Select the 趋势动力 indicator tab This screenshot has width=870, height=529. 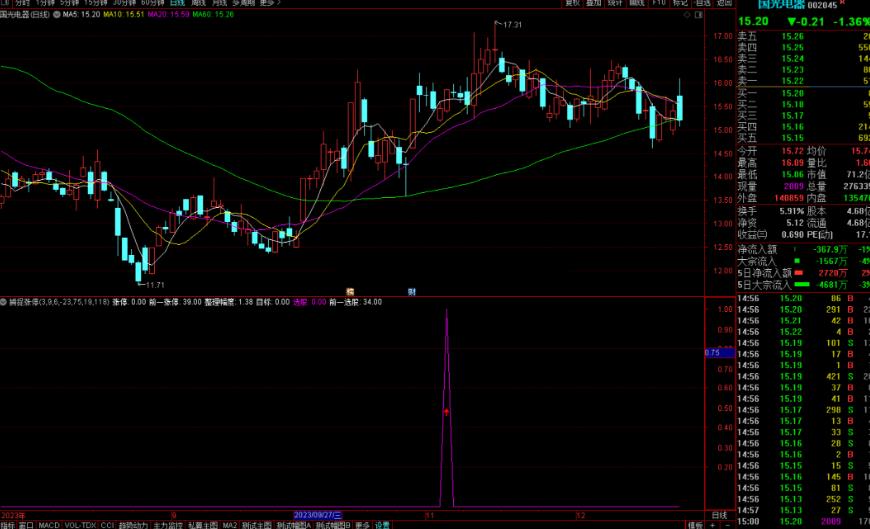tap(133, 525)
